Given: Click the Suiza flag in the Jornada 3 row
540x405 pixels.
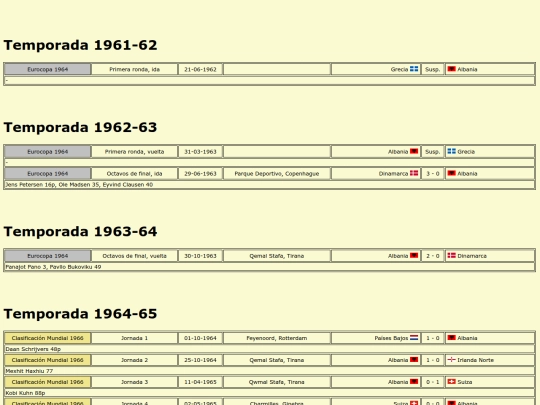Looking at the screenshot, I should coord(451,382).
